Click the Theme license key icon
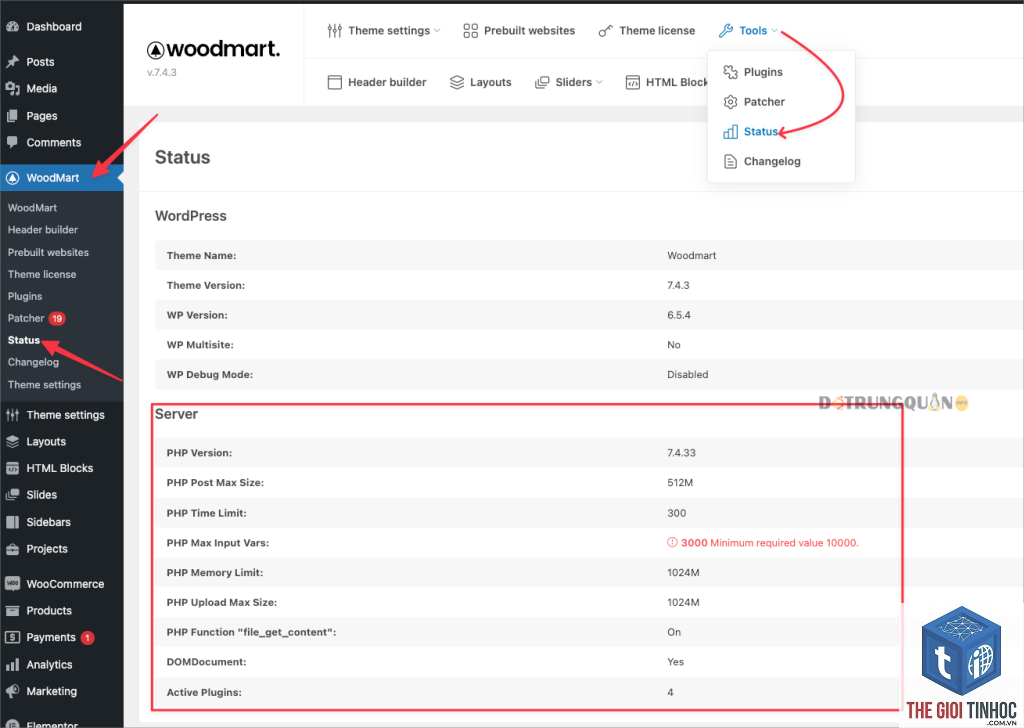The width and height of the screenshot is (1024, 728). 605,31
